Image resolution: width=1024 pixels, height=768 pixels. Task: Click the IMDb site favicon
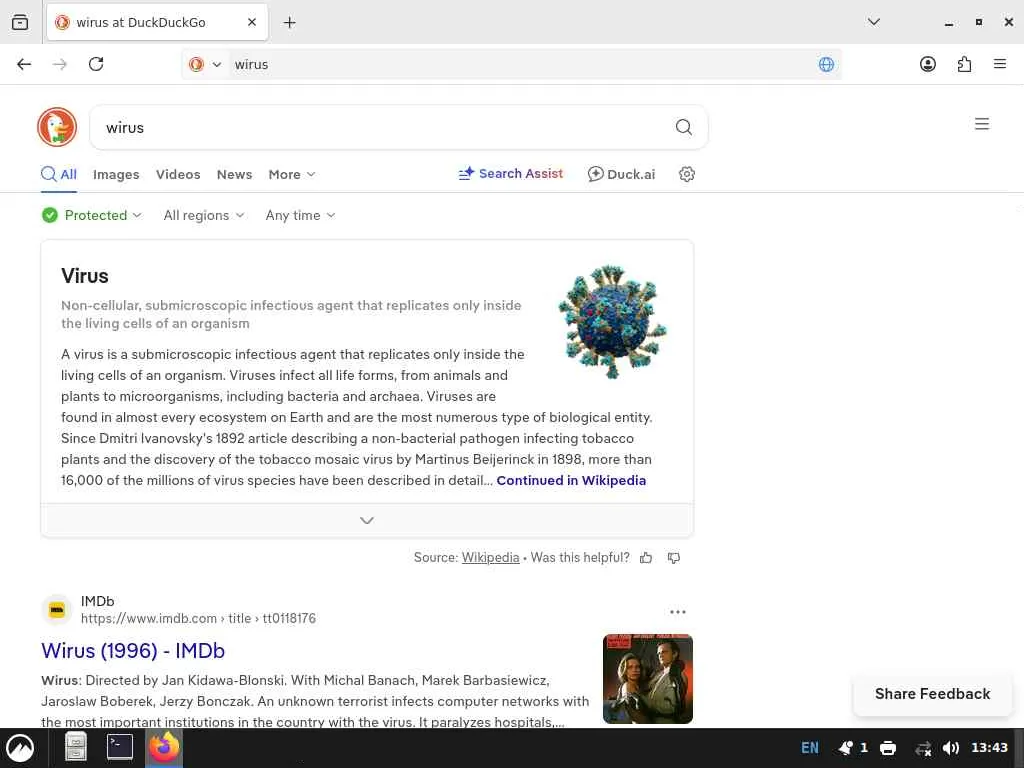[x=57, y=610]
